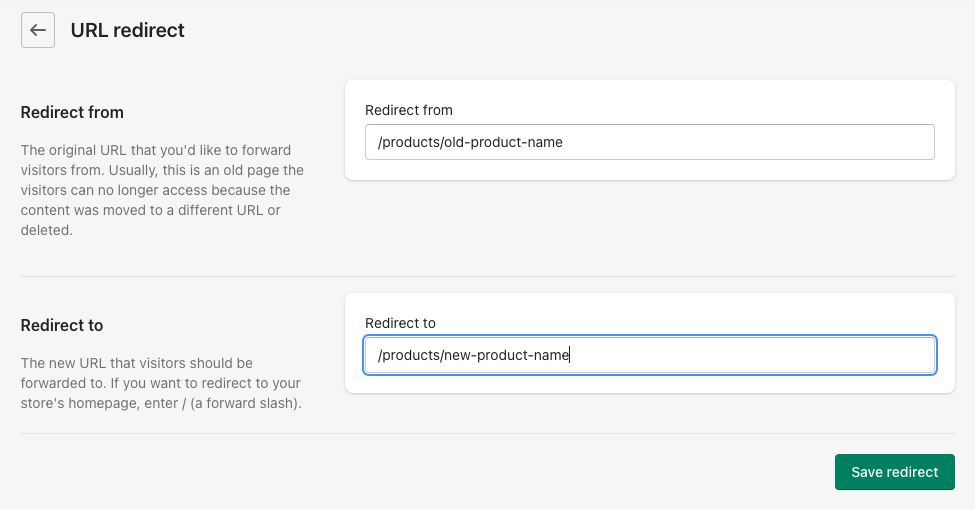Click the Save redirect button
975x509 pixels.
[x=894, y=472]
